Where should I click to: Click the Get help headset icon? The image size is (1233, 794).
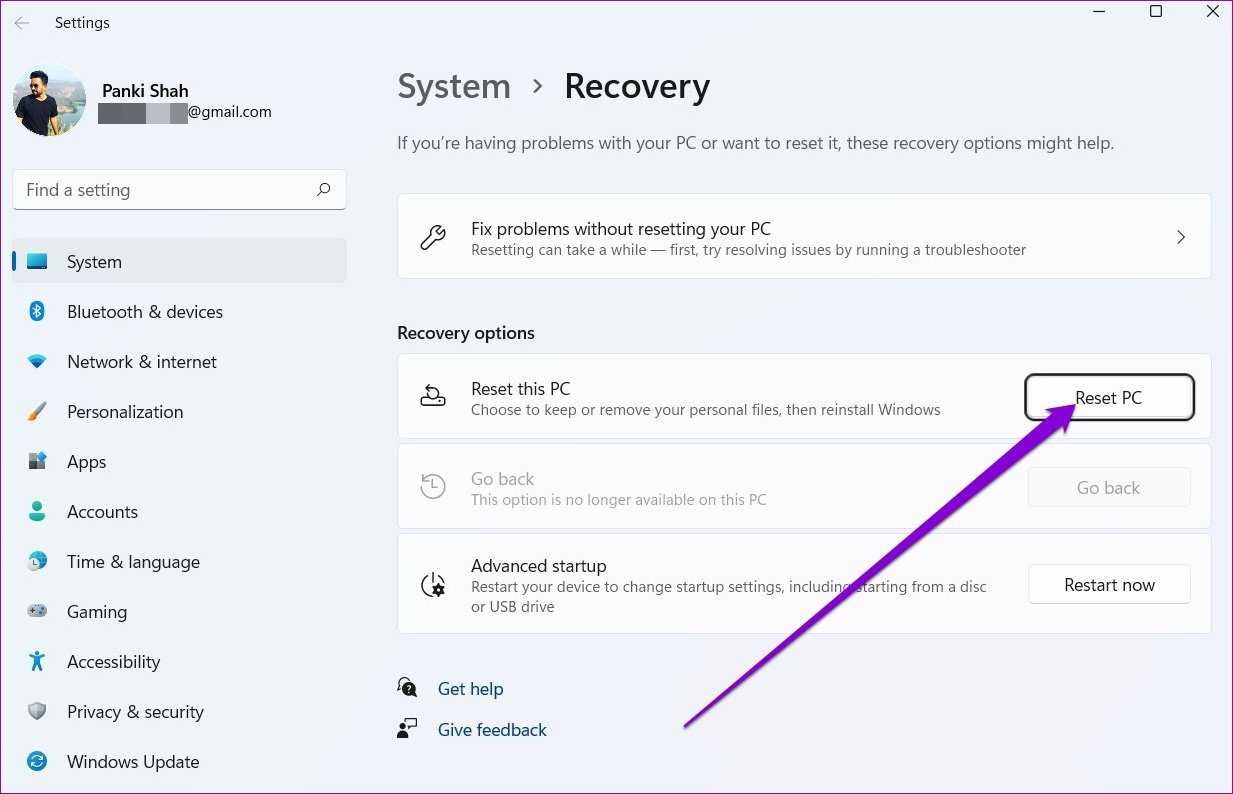[x=407, y=687]
